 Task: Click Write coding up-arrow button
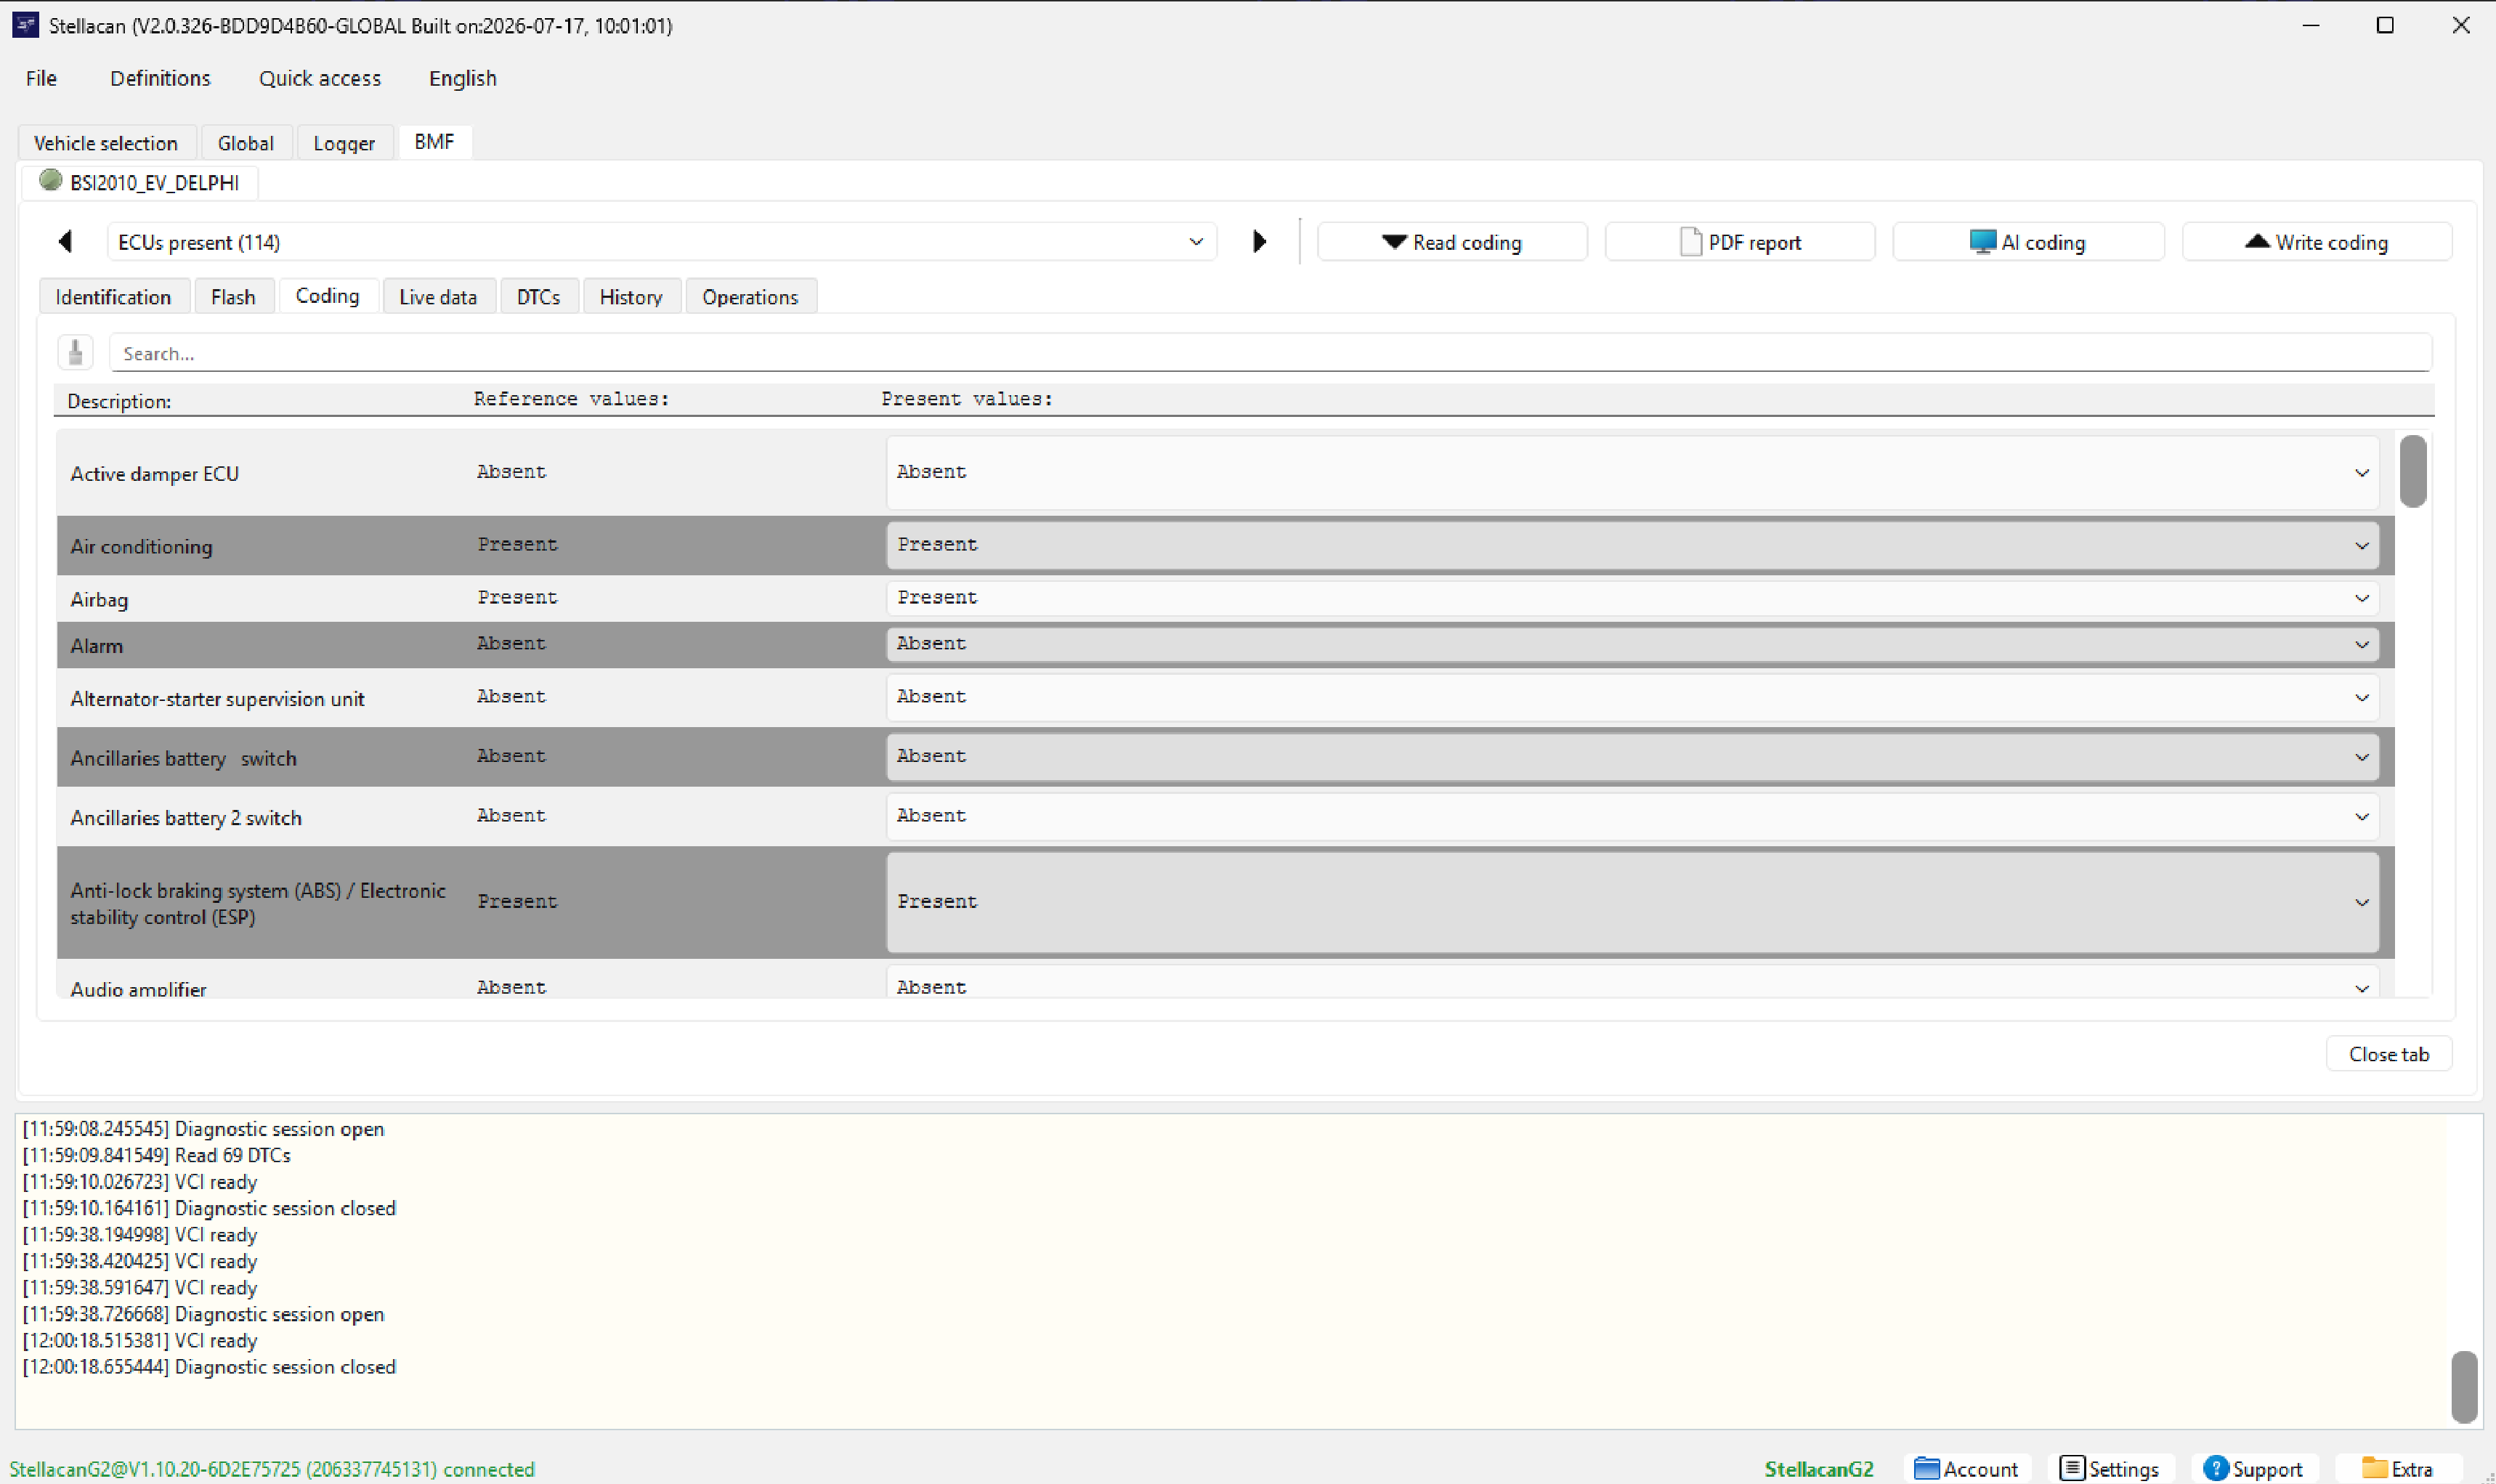[2317, 242]
